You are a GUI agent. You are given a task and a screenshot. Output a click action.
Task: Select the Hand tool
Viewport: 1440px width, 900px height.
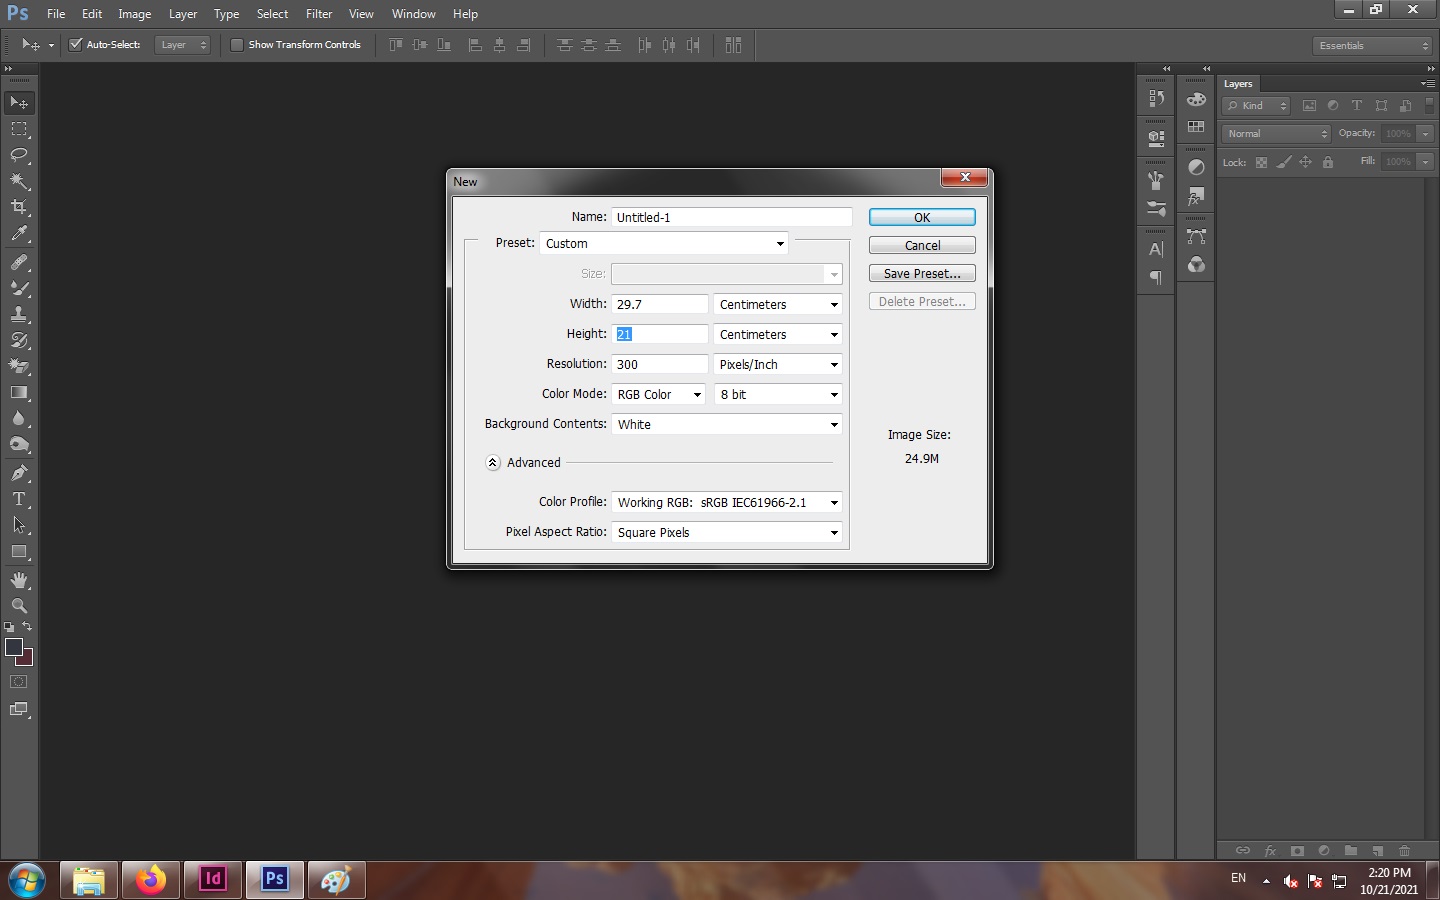(x=19, y=580)
